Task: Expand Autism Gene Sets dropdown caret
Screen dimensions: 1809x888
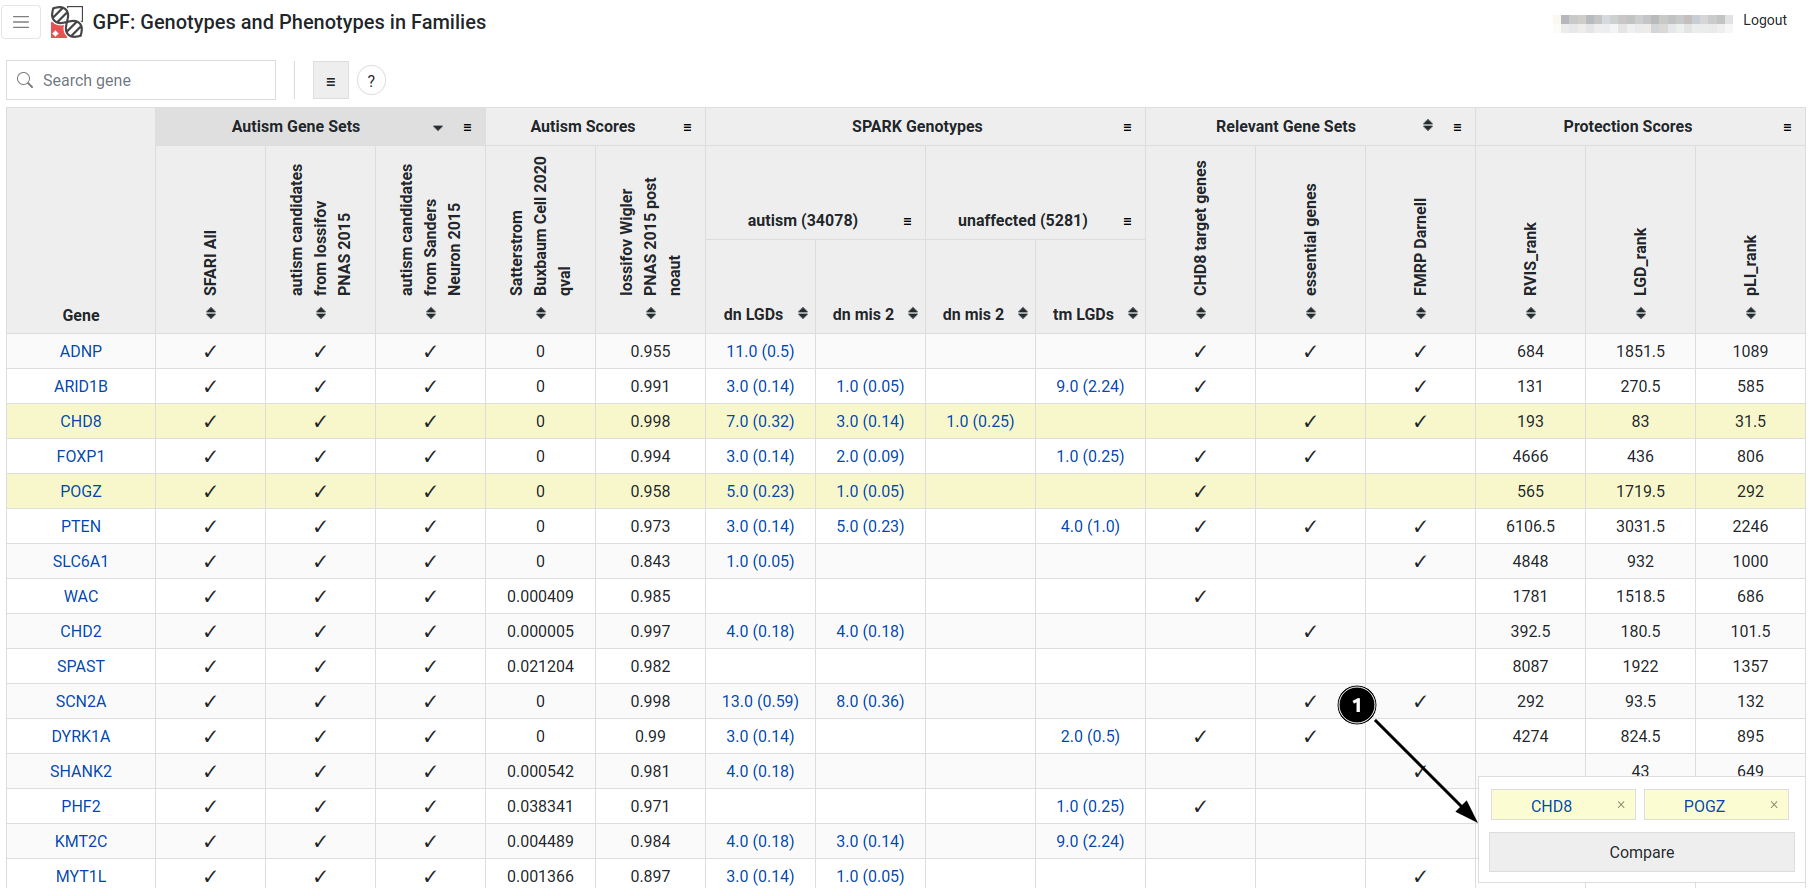Action: pyautogui.click(x=438, y=128)
